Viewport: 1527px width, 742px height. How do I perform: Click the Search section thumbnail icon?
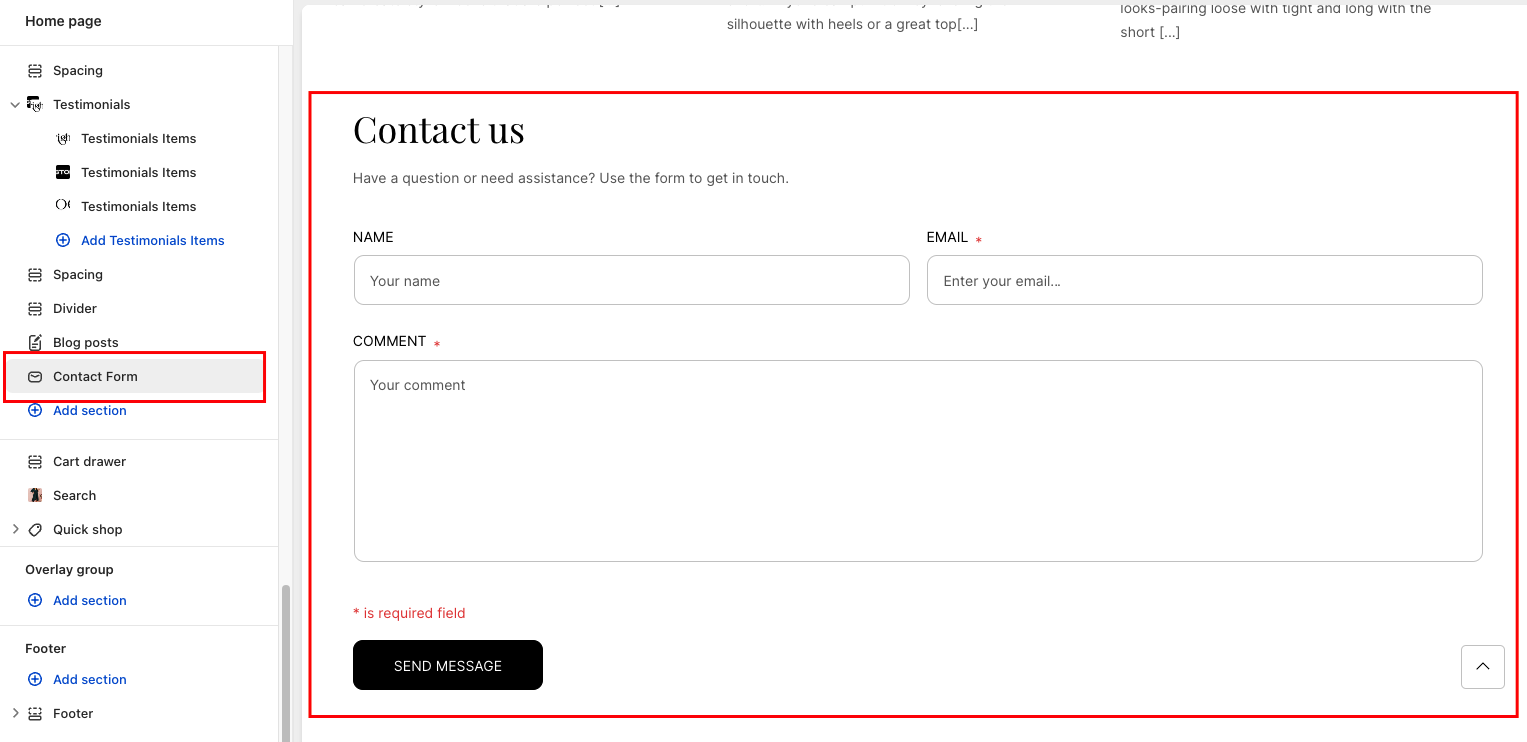click(x=35, y=496)
